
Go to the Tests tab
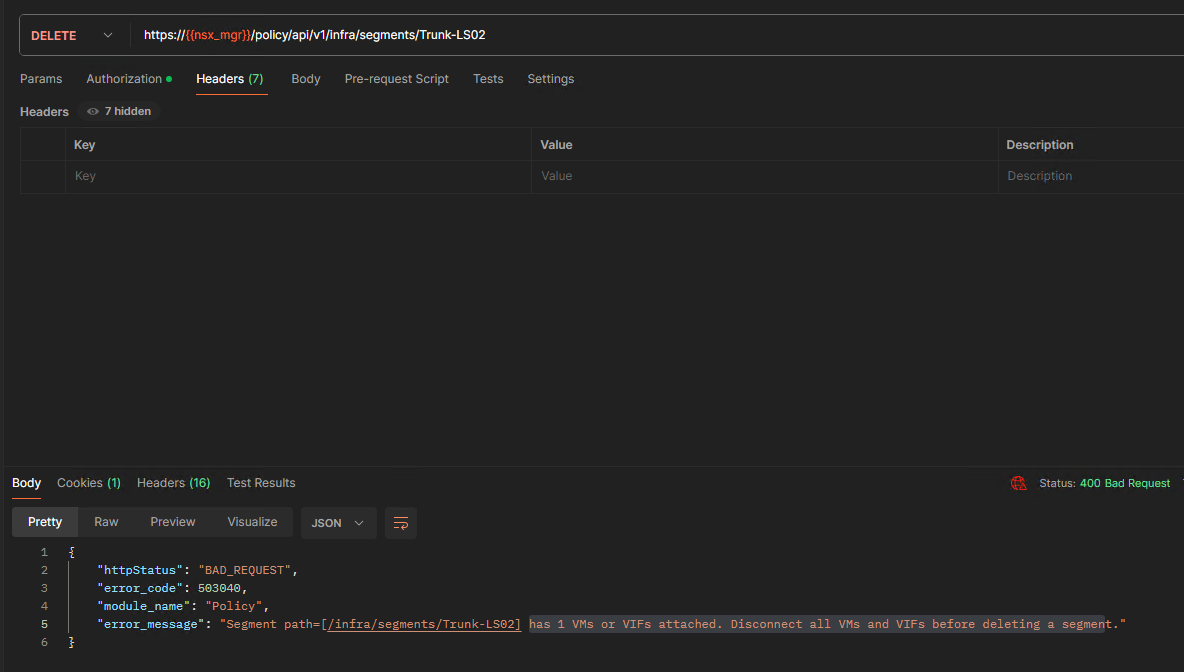click(488, 79)
